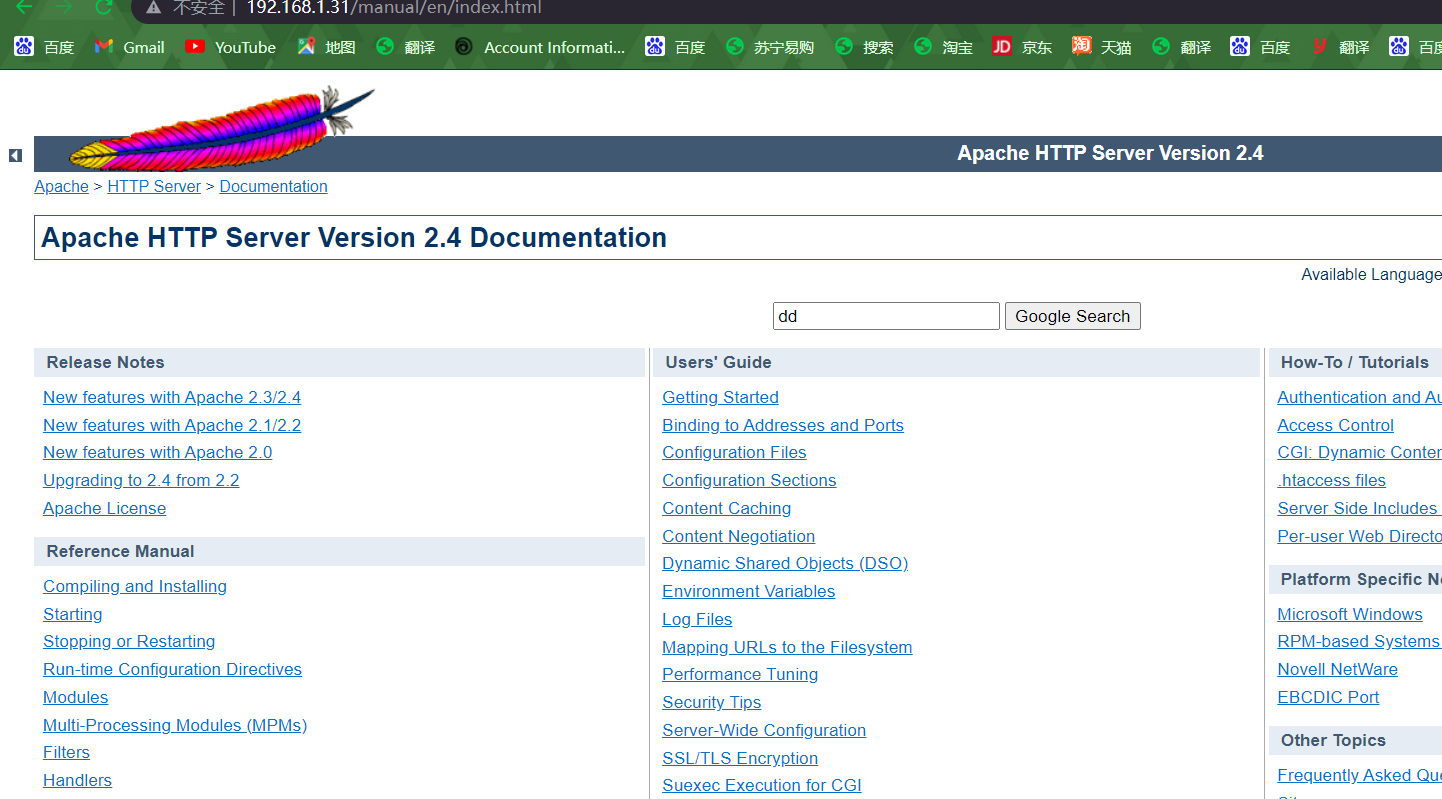This screenshot has width=1442, height=799.
Task: Open the 天猫 bookmark
Action: click(1102, 47)
